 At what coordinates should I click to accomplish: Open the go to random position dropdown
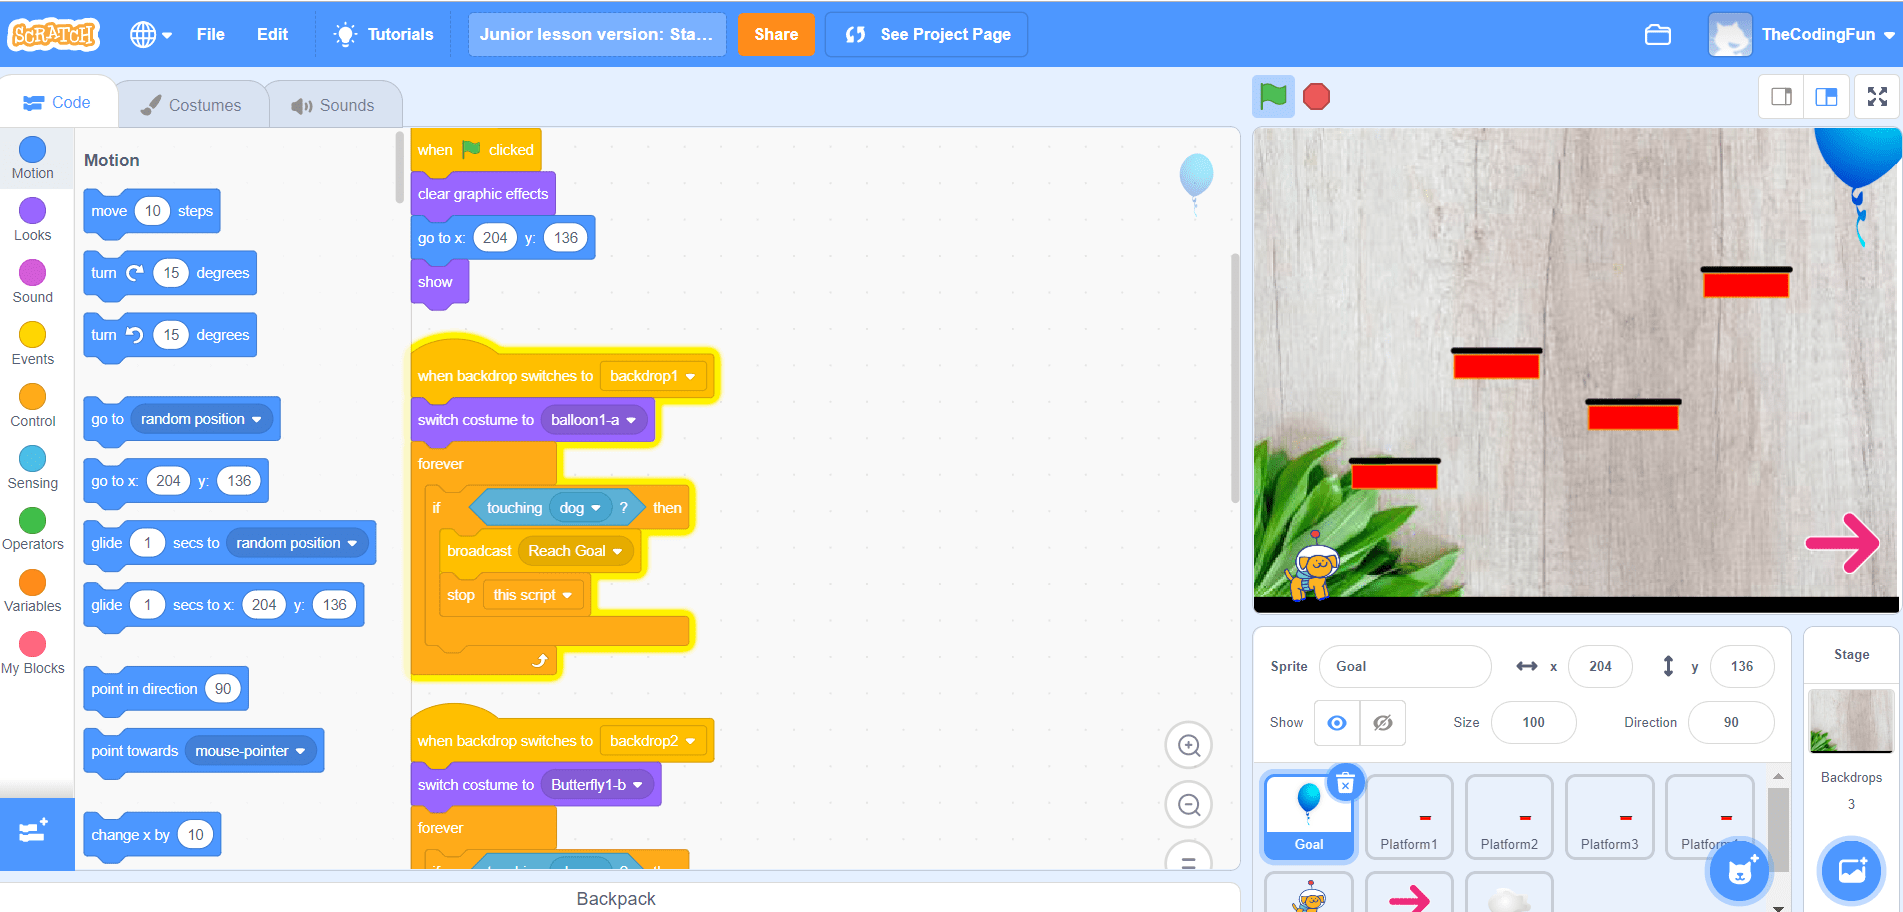click(x=201, y=419)
